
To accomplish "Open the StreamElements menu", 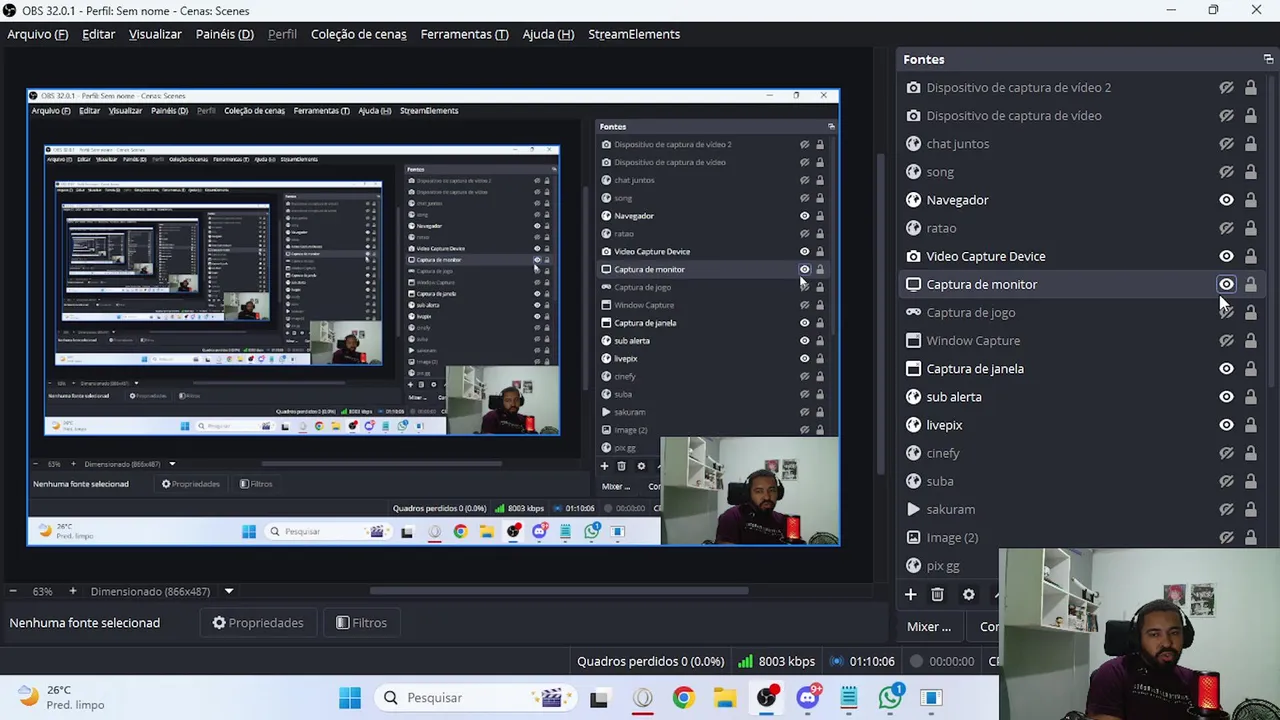I will [634, 34].
